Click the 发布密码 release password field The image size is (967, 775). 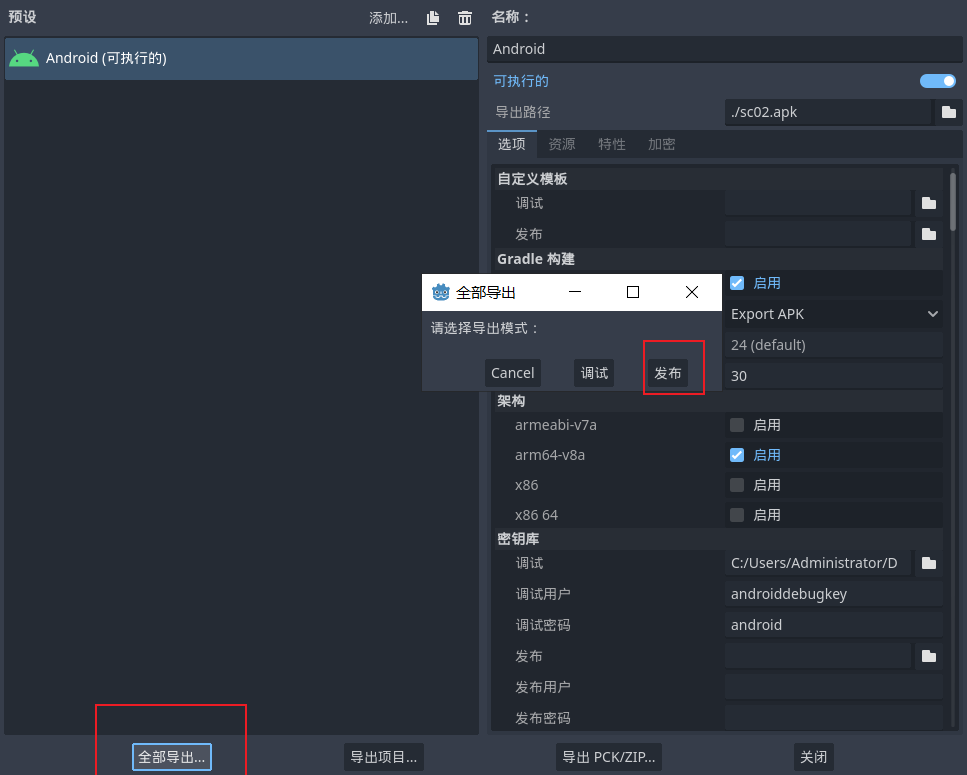834,718
